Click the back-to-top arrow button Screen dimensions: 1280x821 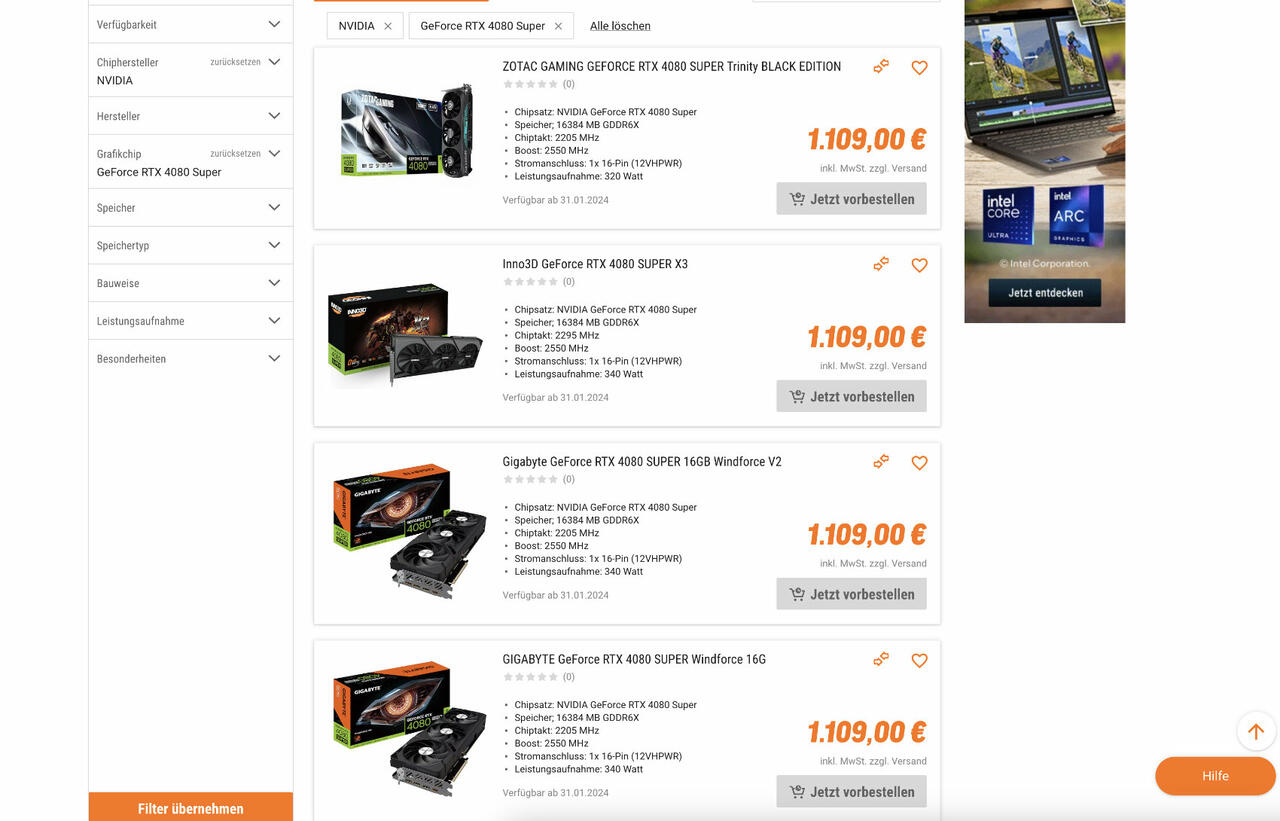1256,731
